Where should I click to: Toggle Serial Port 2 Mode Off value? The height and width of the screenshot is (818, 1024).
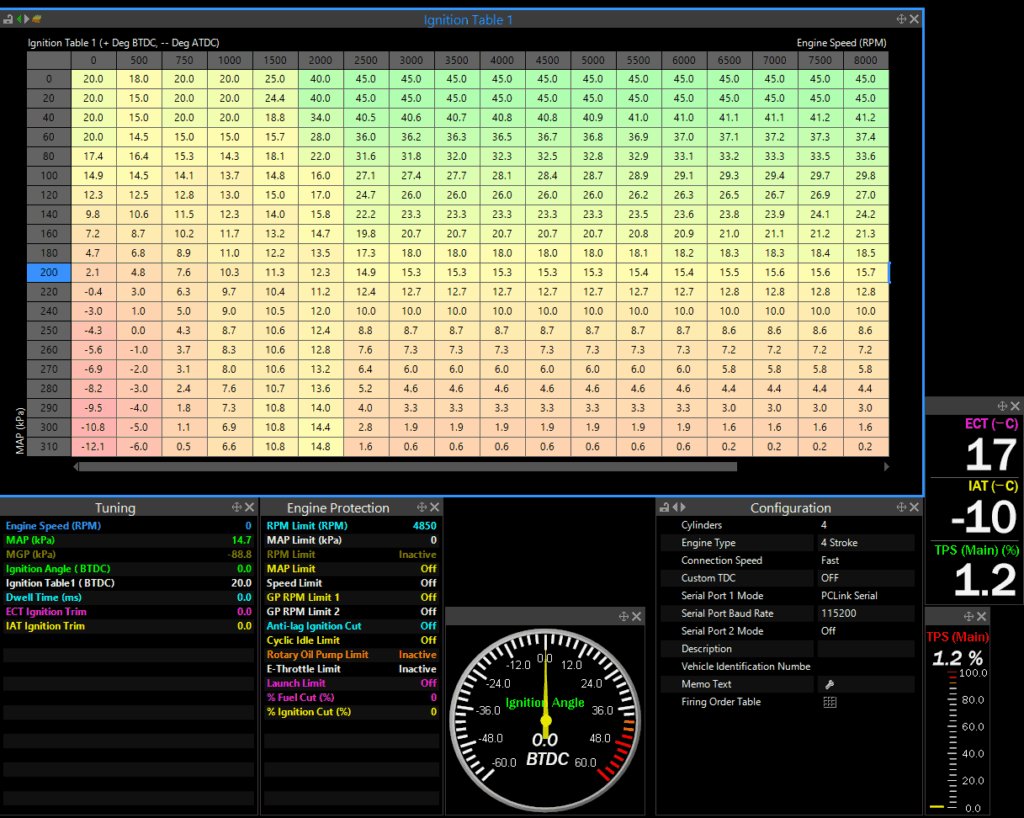point(828,631)
